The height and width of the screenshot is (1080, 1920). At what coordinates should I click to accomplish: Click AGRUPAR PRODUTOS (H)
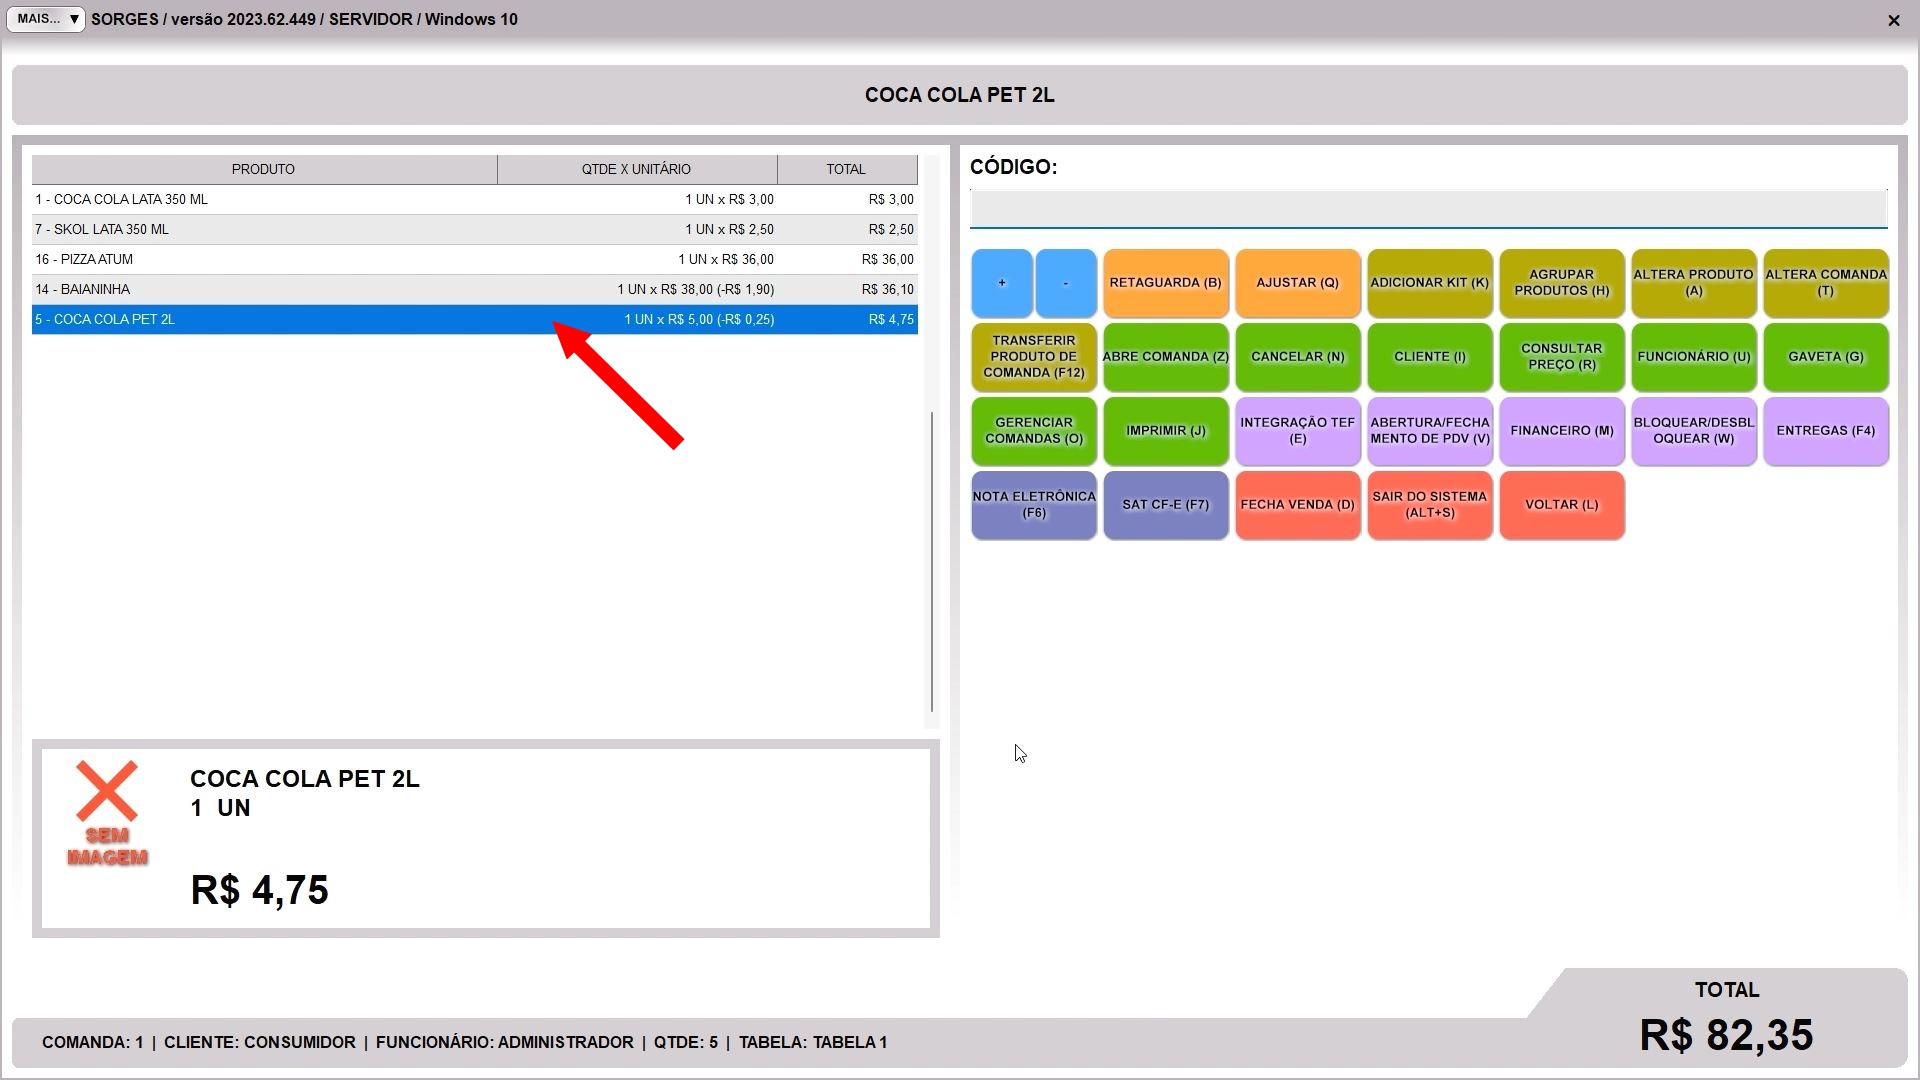coord(1561,283)
